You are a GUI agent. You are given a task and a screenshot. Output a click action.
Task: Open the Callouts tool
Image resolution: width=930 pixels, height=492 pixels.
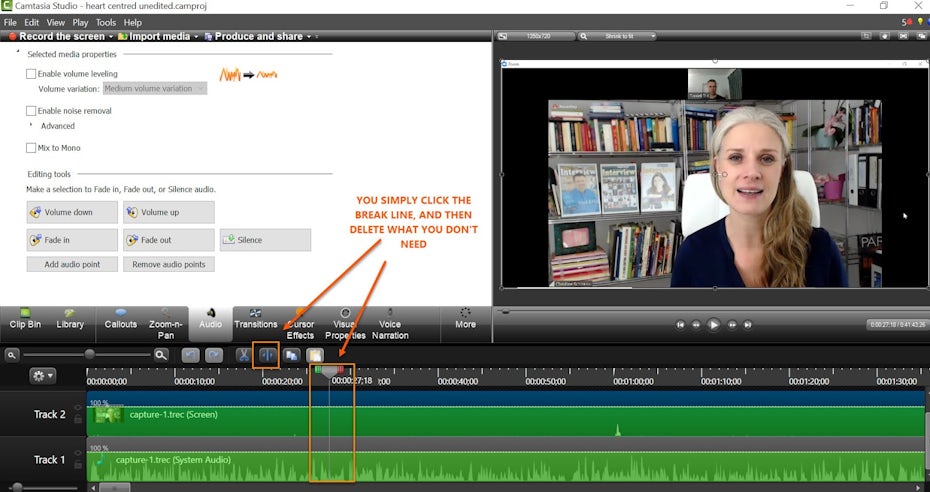120,318
